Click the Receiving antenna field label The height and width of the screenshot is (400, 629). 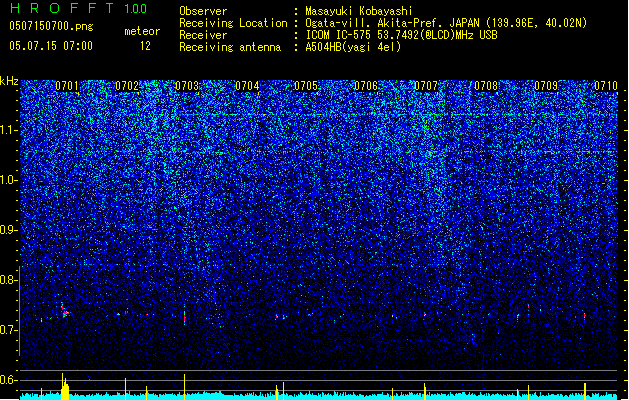pos(230,47)
